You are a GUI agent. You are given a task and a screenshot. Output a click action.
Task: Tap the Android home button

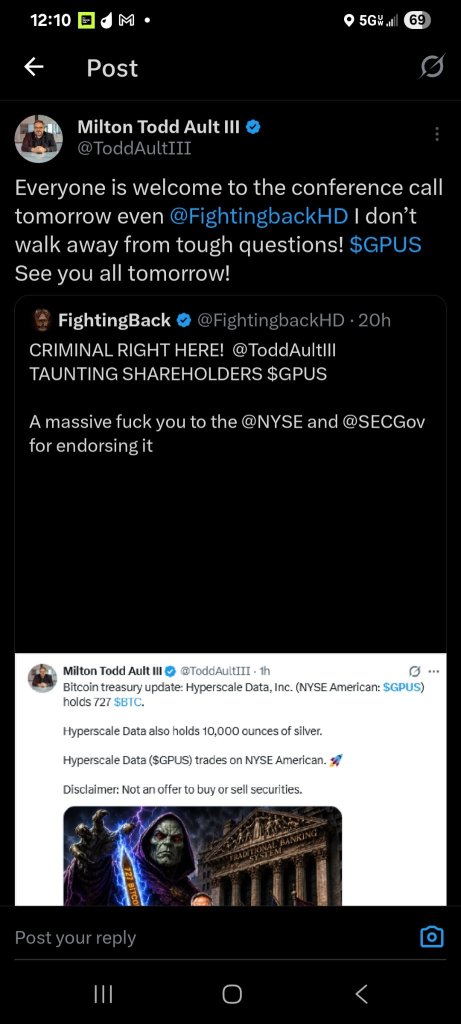(x=232, y=994)
